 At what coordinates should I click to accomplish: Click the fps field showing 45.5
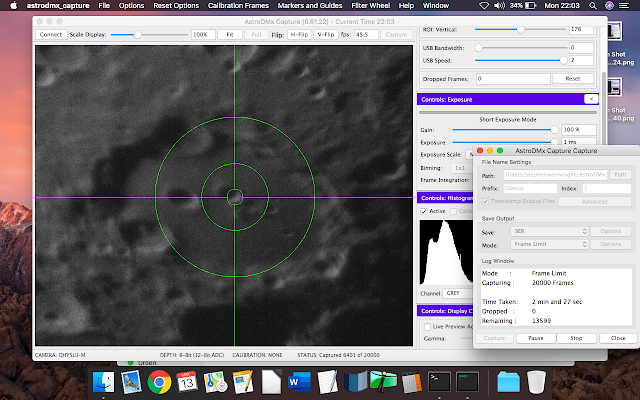366,35
